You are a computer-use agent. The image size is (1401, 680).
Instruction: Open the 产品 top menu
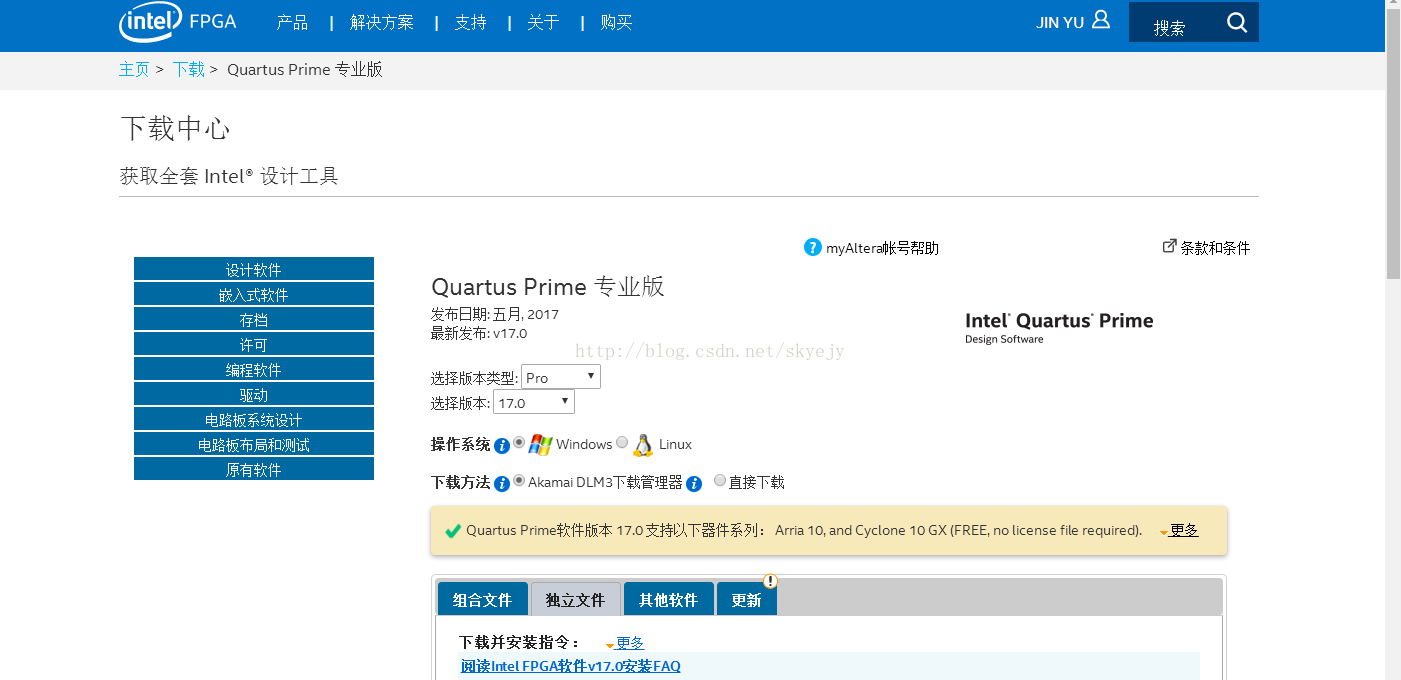(292, 22)
